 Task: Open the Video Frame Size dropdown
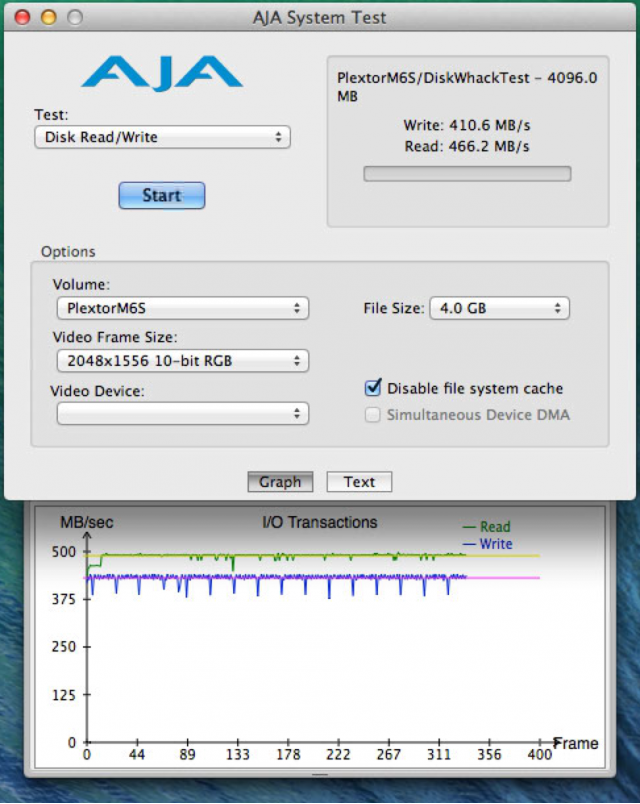point(183,361)
